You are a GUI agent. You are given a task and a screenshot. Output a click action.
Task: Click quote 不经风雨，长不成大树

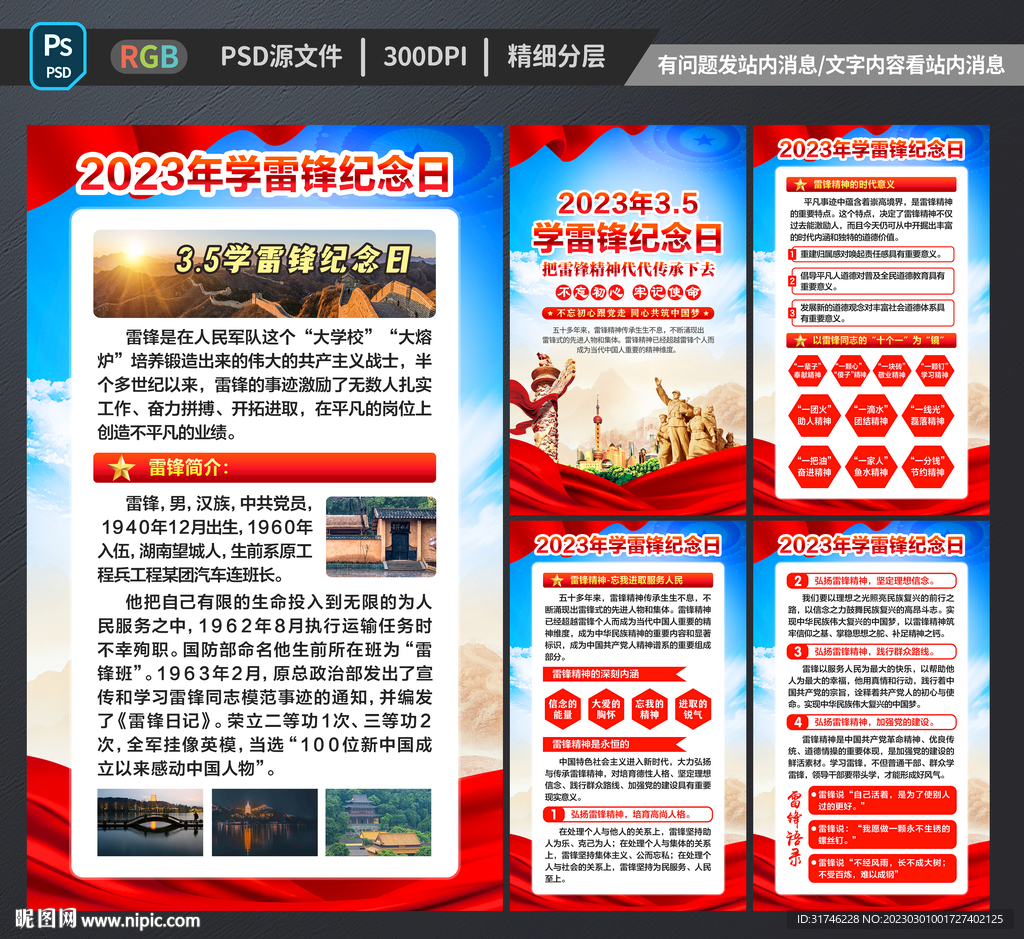pos(883,868)
